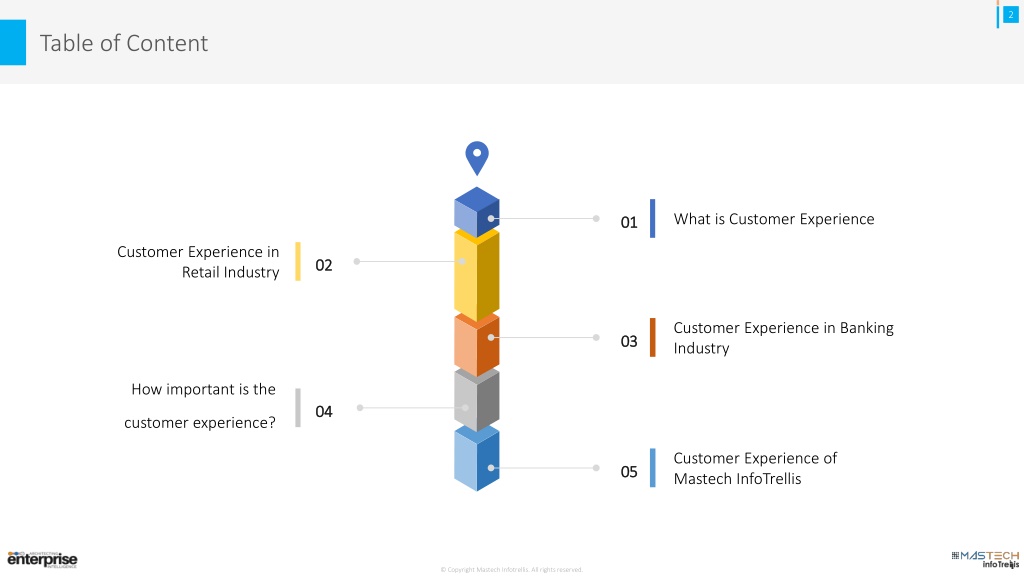Select the yellow block in the stack
Viewport: 1024px width, 576px height.
(x=477, y=274)
